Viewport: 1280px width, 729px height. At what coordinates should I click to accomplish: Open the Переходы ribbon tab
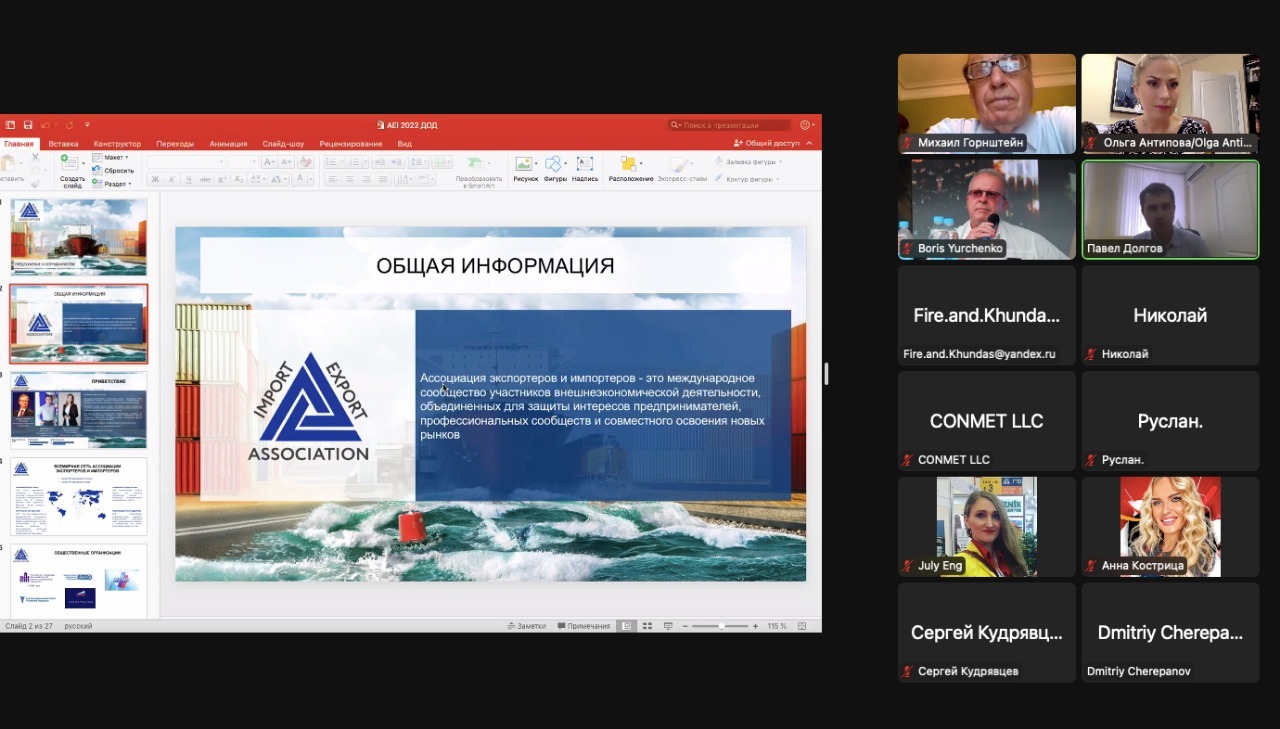pos(175,144)
